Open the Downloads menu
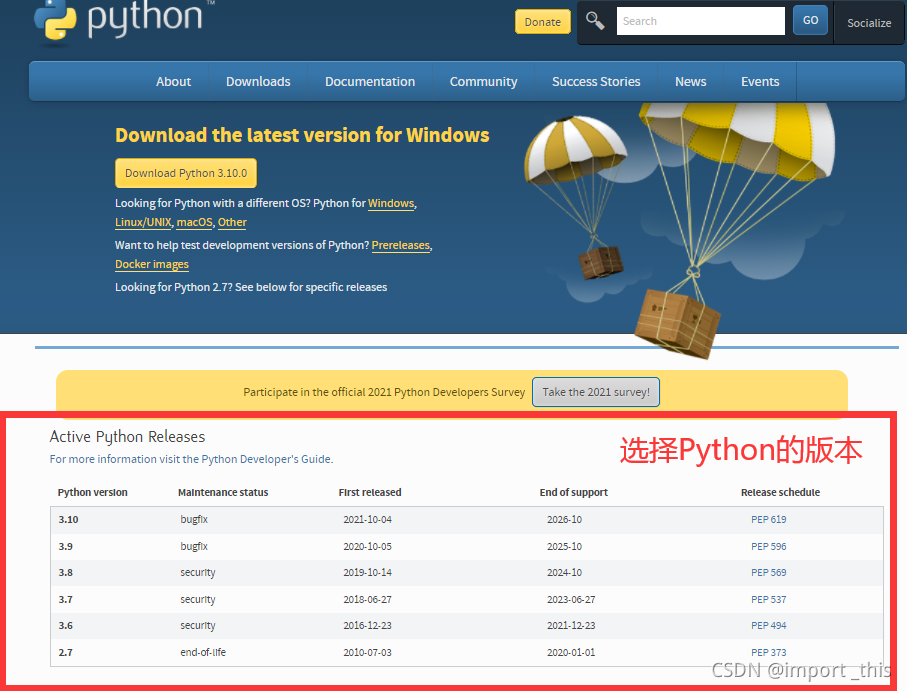This screenshot has height=691, width=907. [258, 82]
